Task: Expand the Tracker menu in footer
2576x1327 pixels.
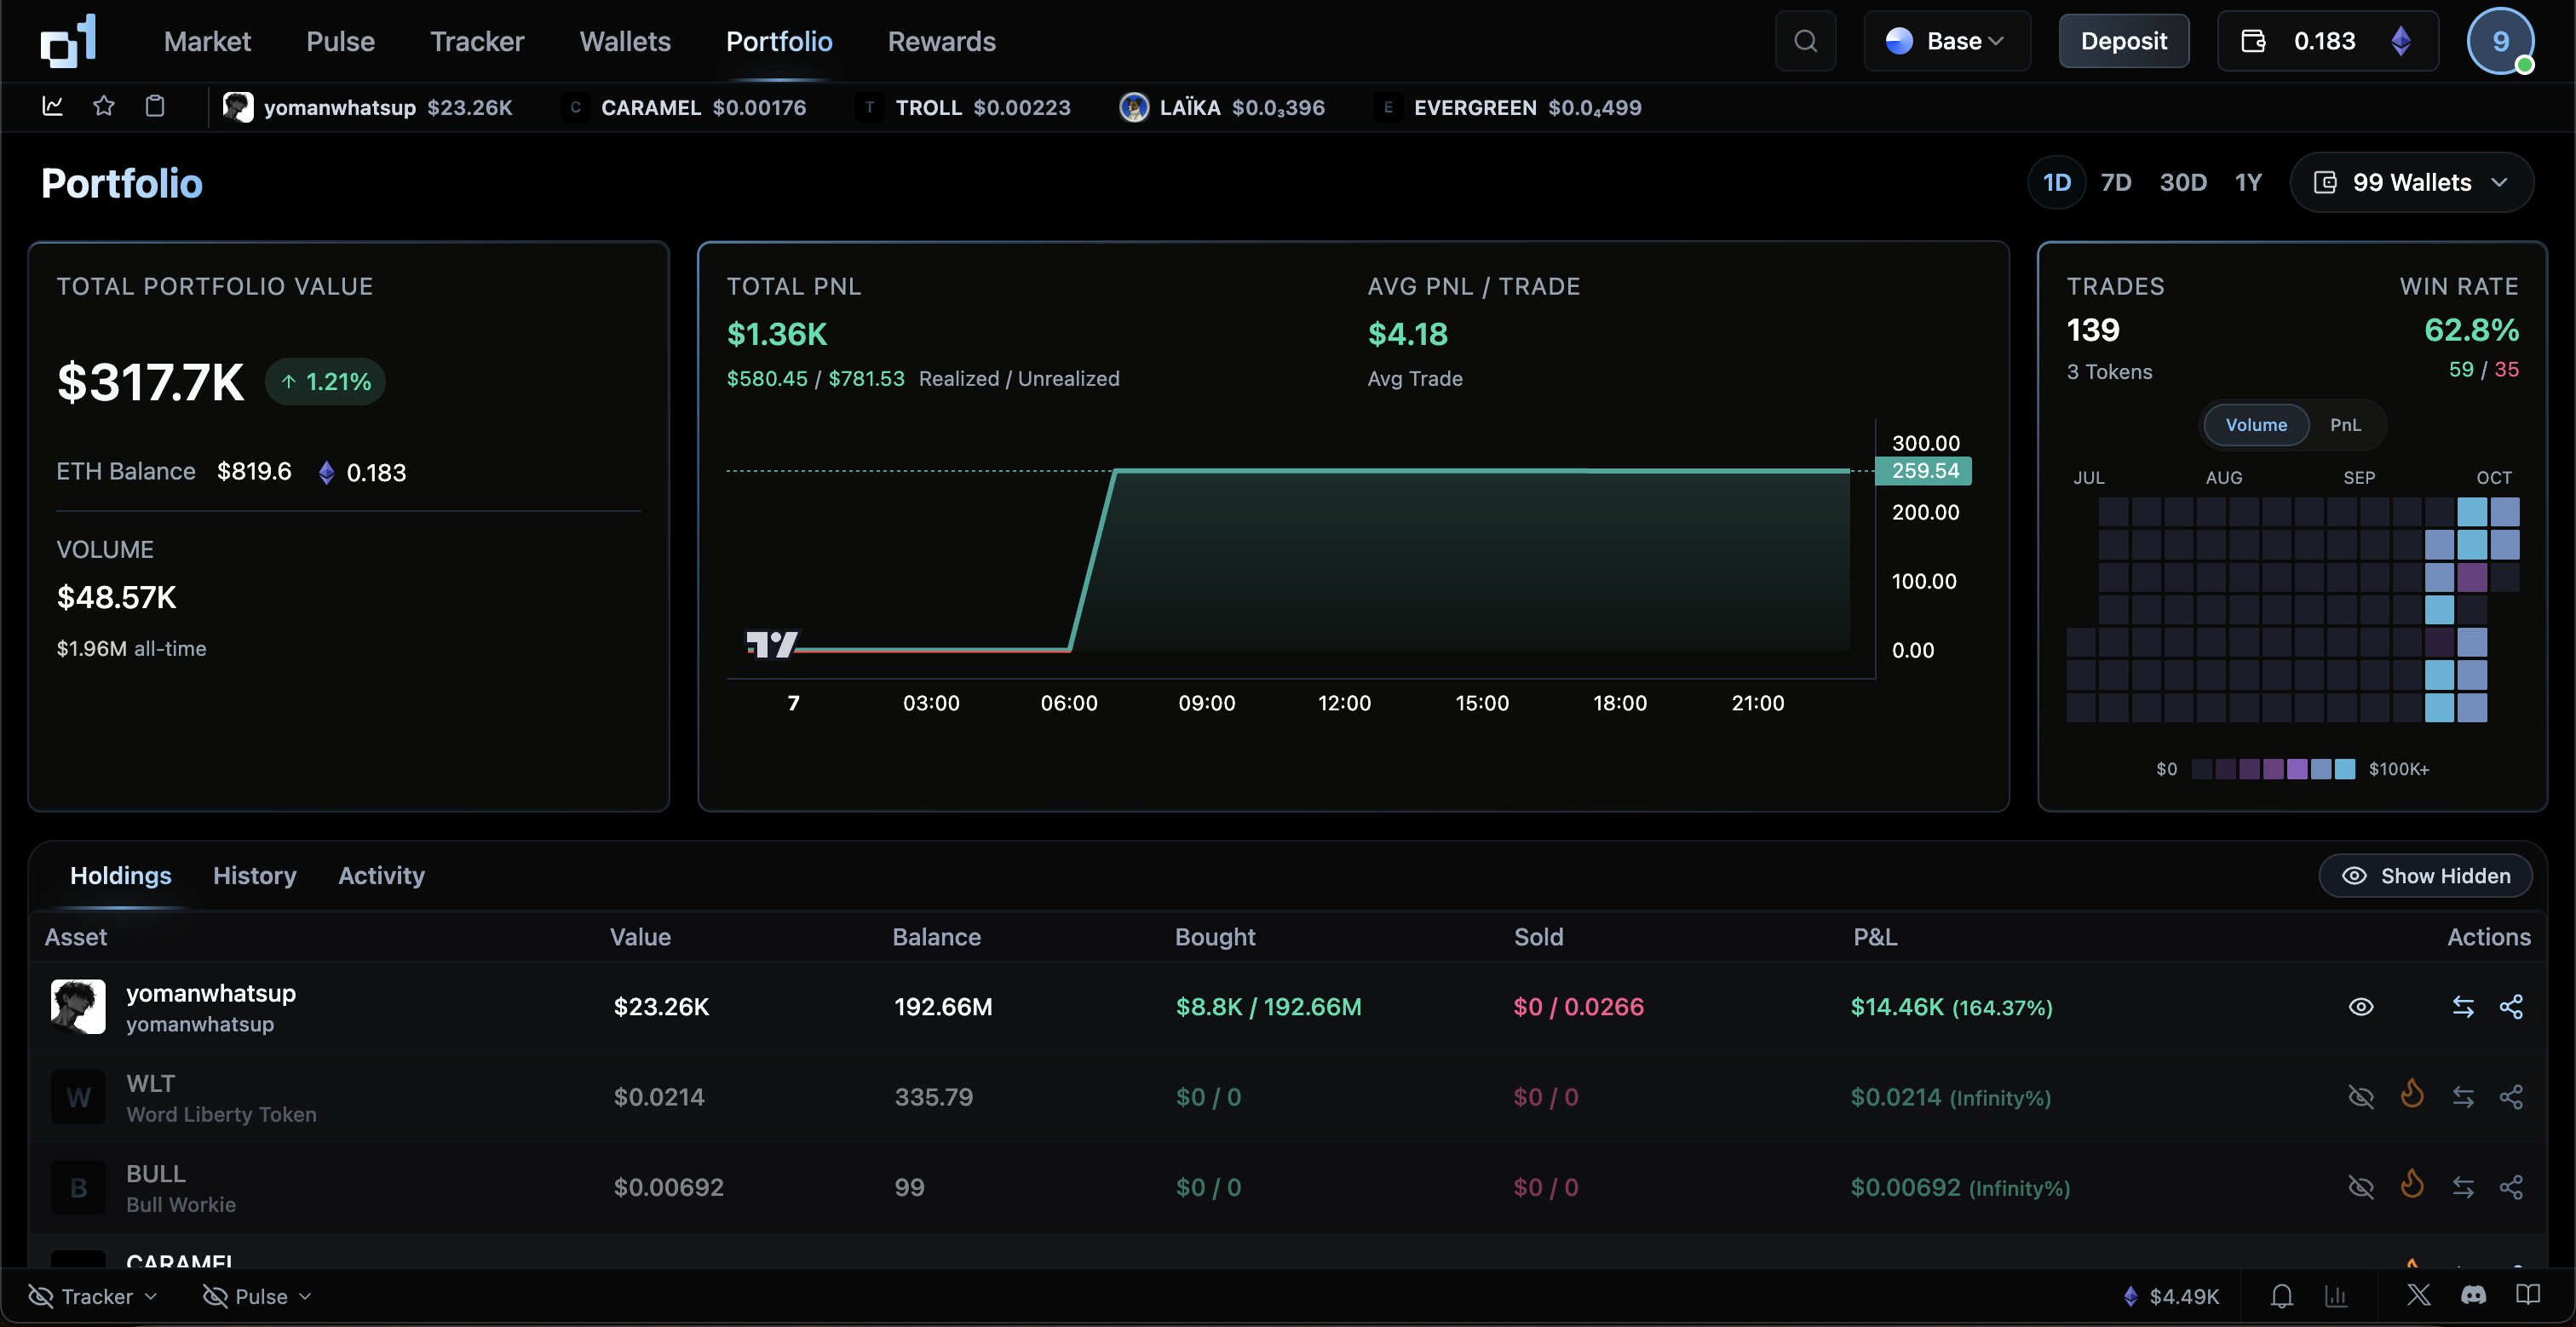Action: 95,1297
